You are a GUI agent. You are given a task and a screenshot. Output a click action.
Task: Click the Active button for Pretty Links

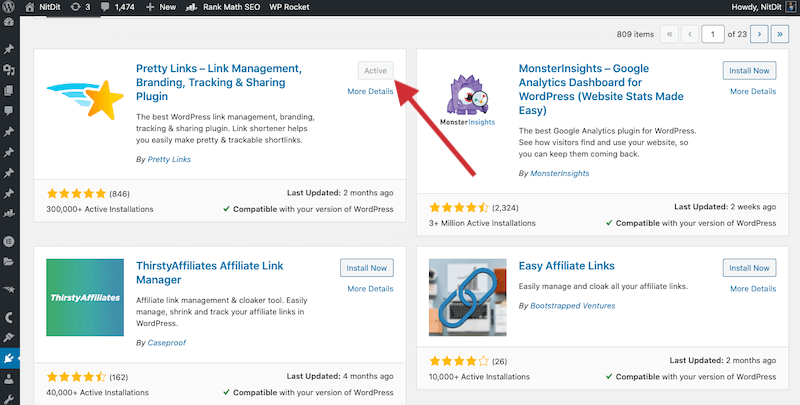pos(376,71)
